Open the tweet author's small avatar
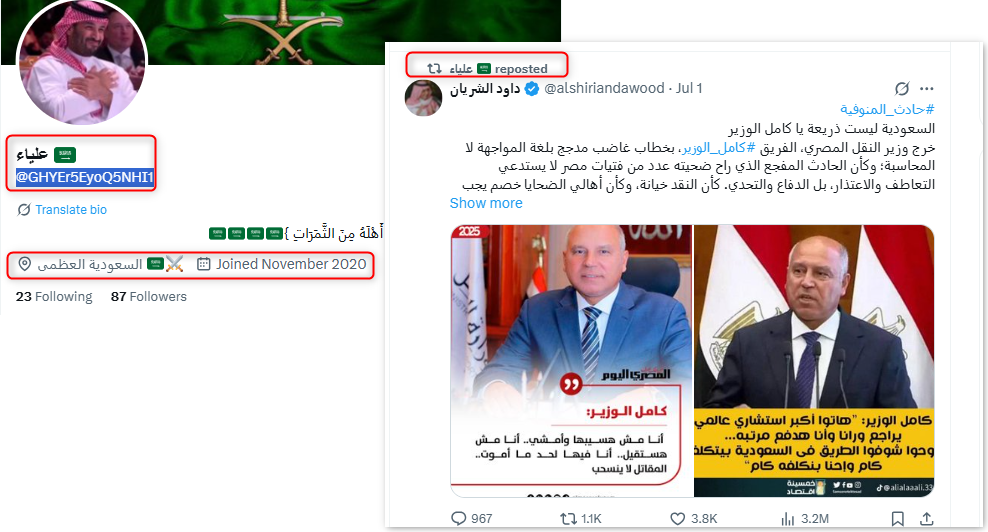Screen dimensions: 988x532 pyautogui.click(x=423, y=98)
